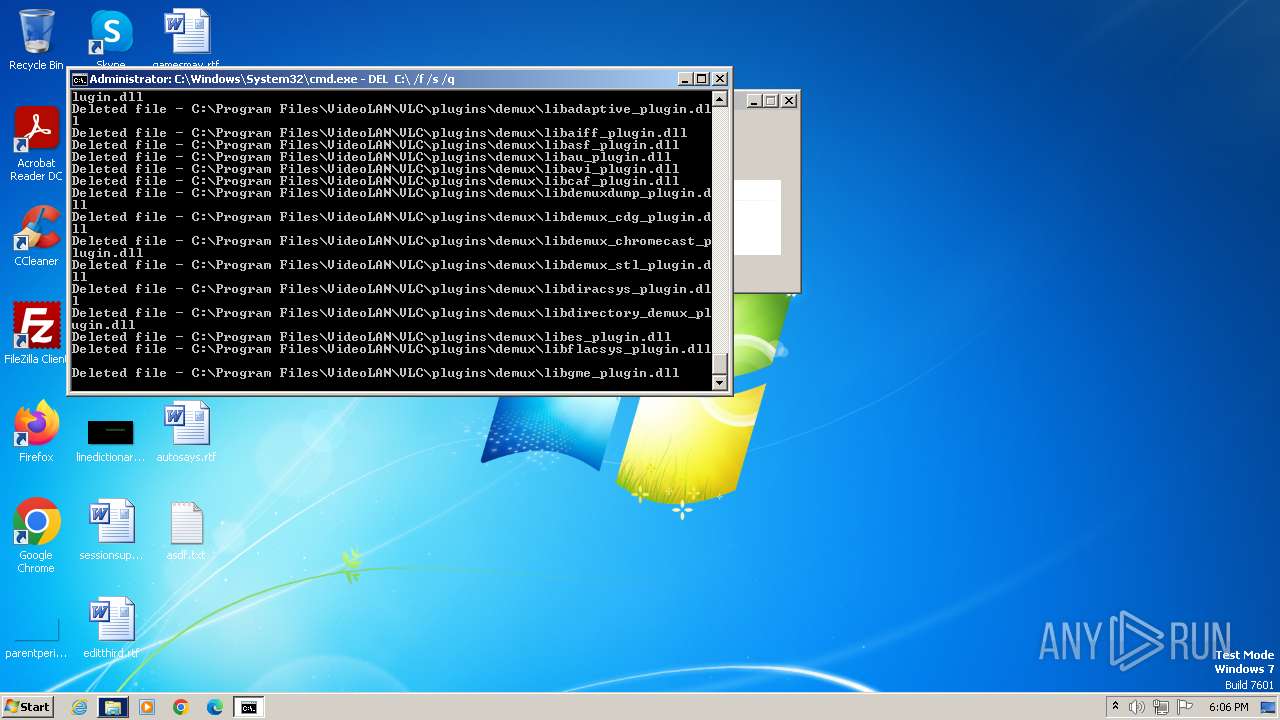1280x720 pixels.
Task: Open cmd window system menu icon
Action: tap(79, 79)
